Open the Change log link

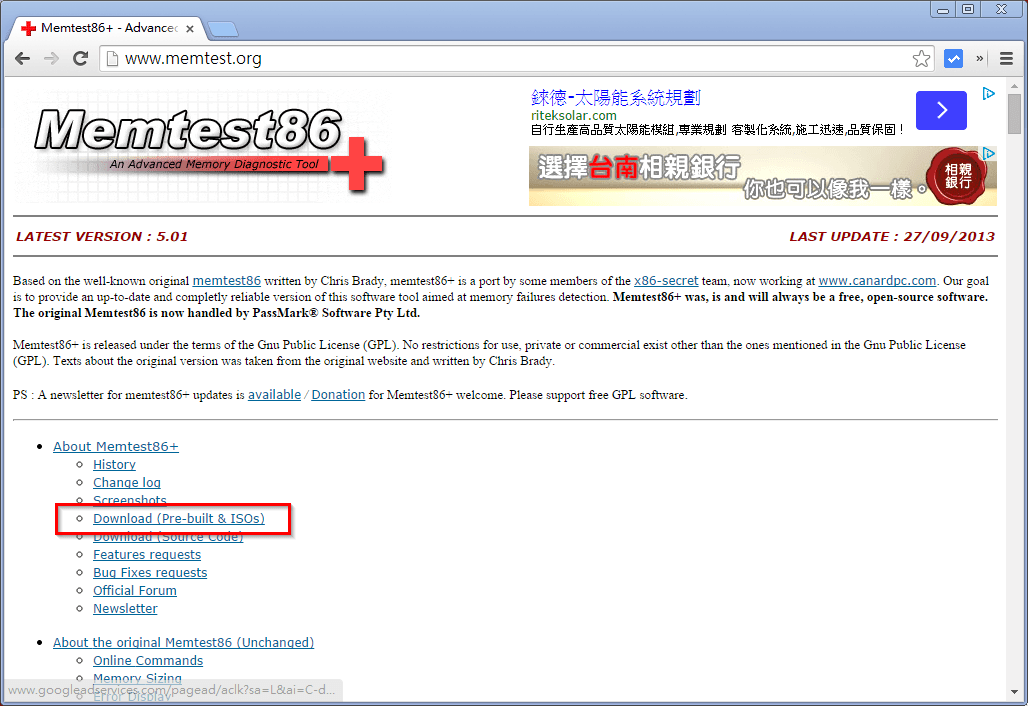[x=126, y=482]
